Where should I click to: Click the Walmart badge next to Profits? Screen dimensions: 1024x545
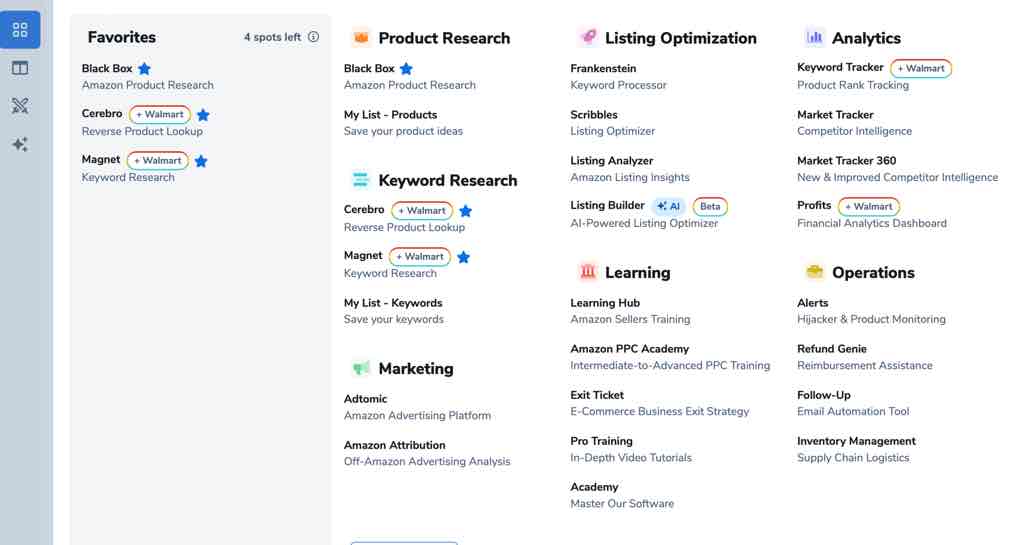[x=869, y=206]
